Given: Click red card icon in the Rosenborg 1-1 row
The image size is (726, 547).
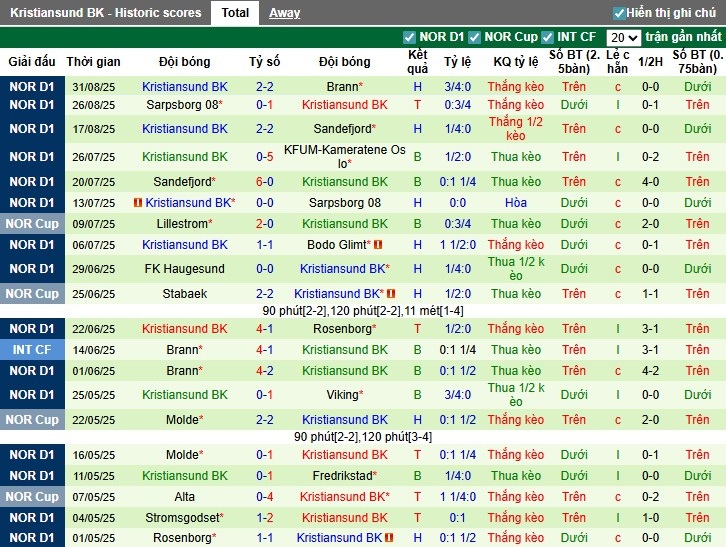Looking at the screenshot, I should [391, 538].
